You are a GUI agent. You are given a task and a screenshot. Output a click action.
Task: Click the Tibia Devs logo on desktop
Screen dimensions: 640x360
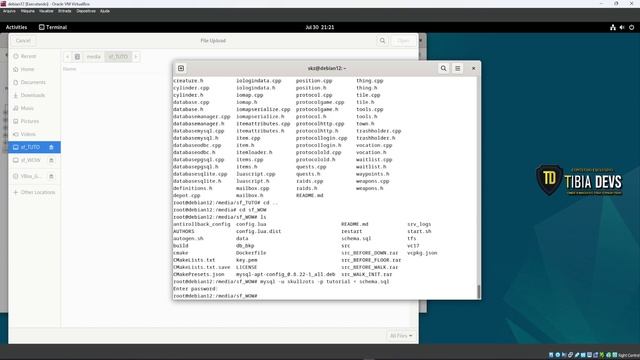click(x=579, y=180)
